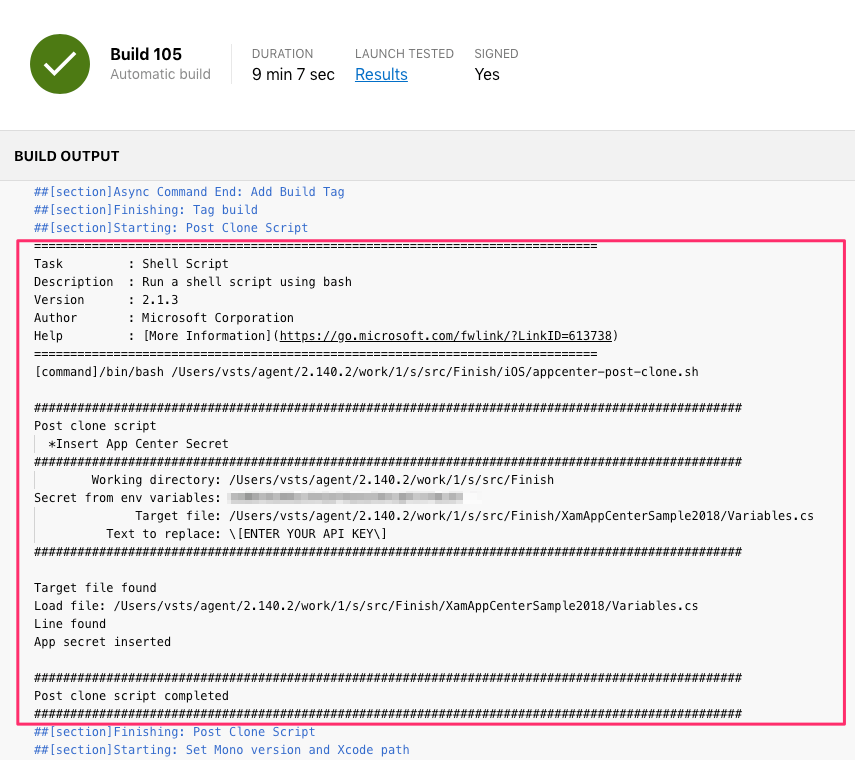Click the 'Target file:' Variables.cs line
Viewport: 855px width, 760px height.
pos(474,516)
